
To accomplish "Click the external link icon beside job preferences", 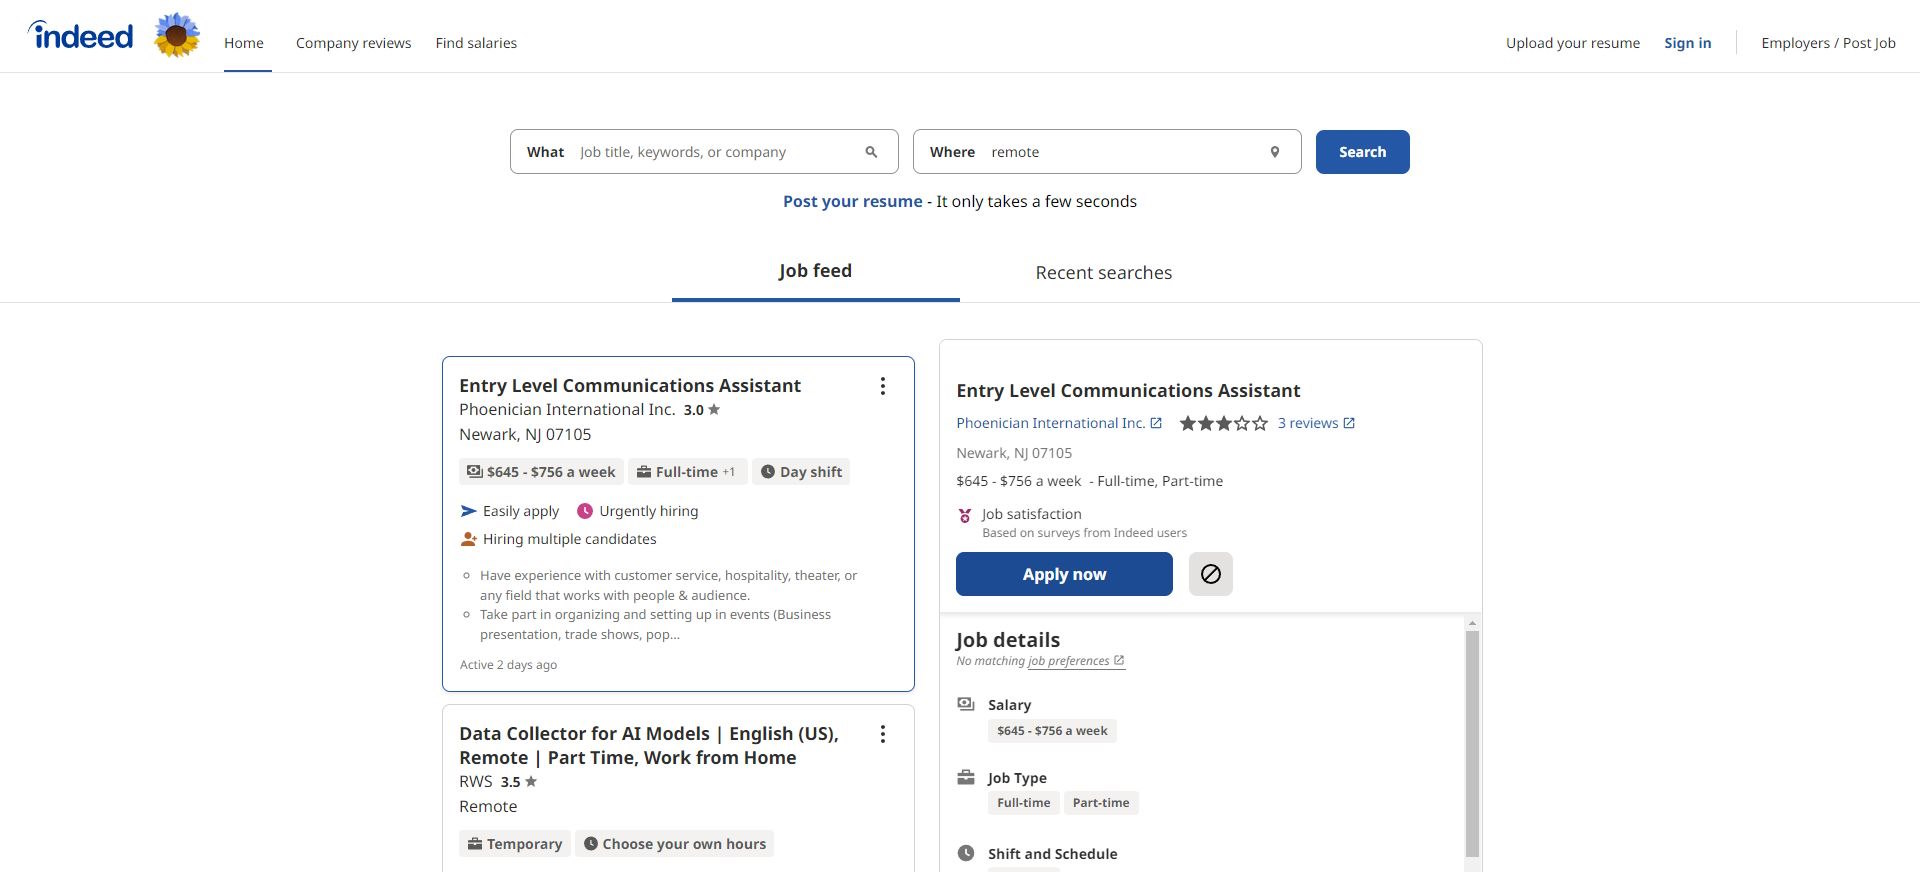I will click(1119, 660).
